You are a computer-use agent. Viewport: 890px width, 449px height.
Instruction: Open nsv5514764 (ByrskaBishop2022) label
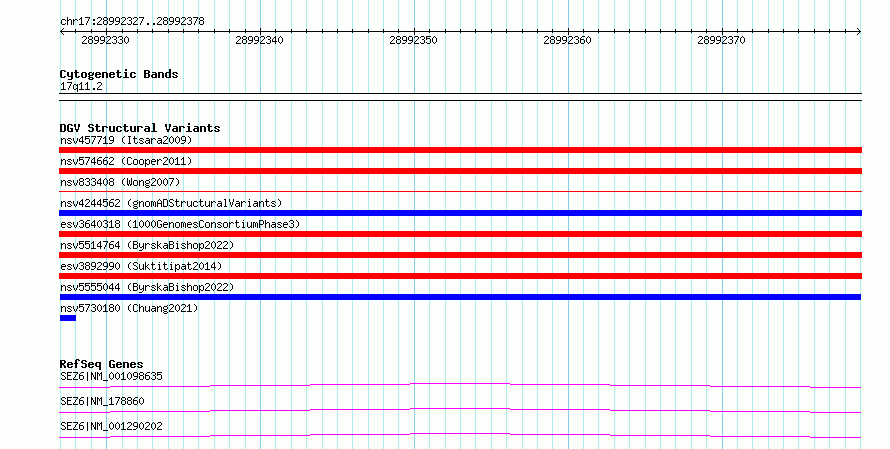click(147, 245)
